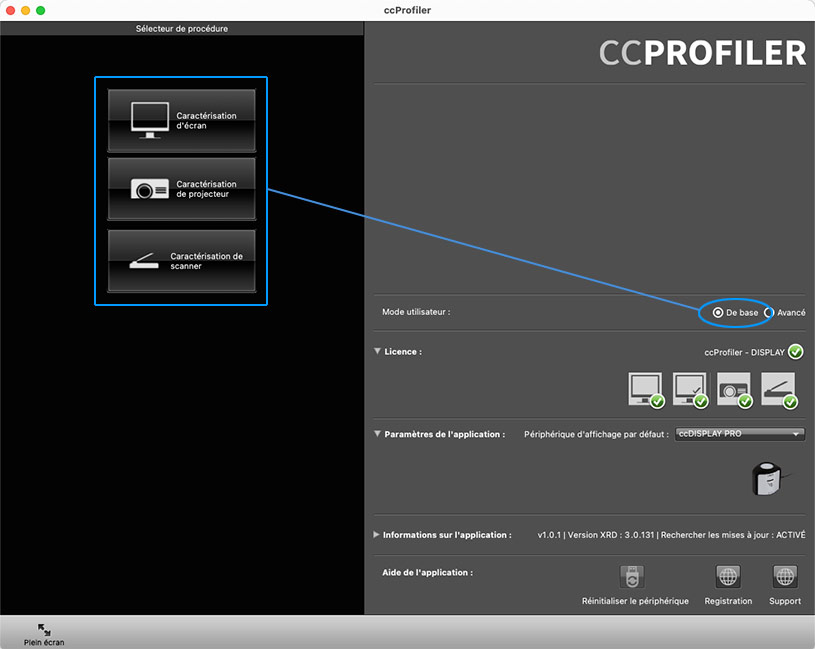The width and height of the screenshot is (815, 649).
Task: Click the ccProfiler DISPLAY green checkmark
Action: click(x=795, y=352)
